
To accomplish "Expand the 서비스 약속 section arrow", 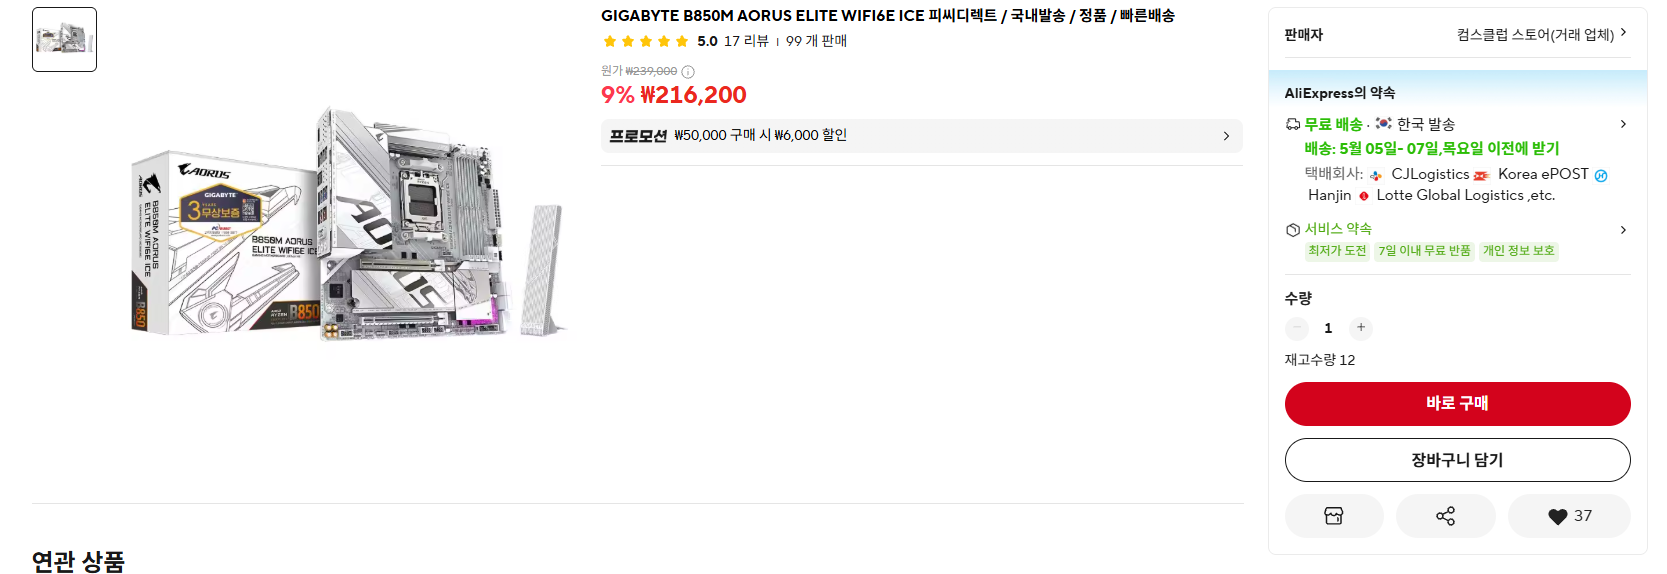I will click(x=1623, y=230).
